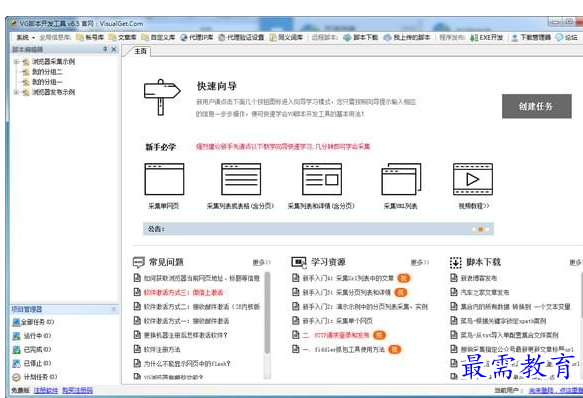The width and height of the screenshot is (583, 398).
Task: Click the 学习资源 section icon
Action: (299, 262)
